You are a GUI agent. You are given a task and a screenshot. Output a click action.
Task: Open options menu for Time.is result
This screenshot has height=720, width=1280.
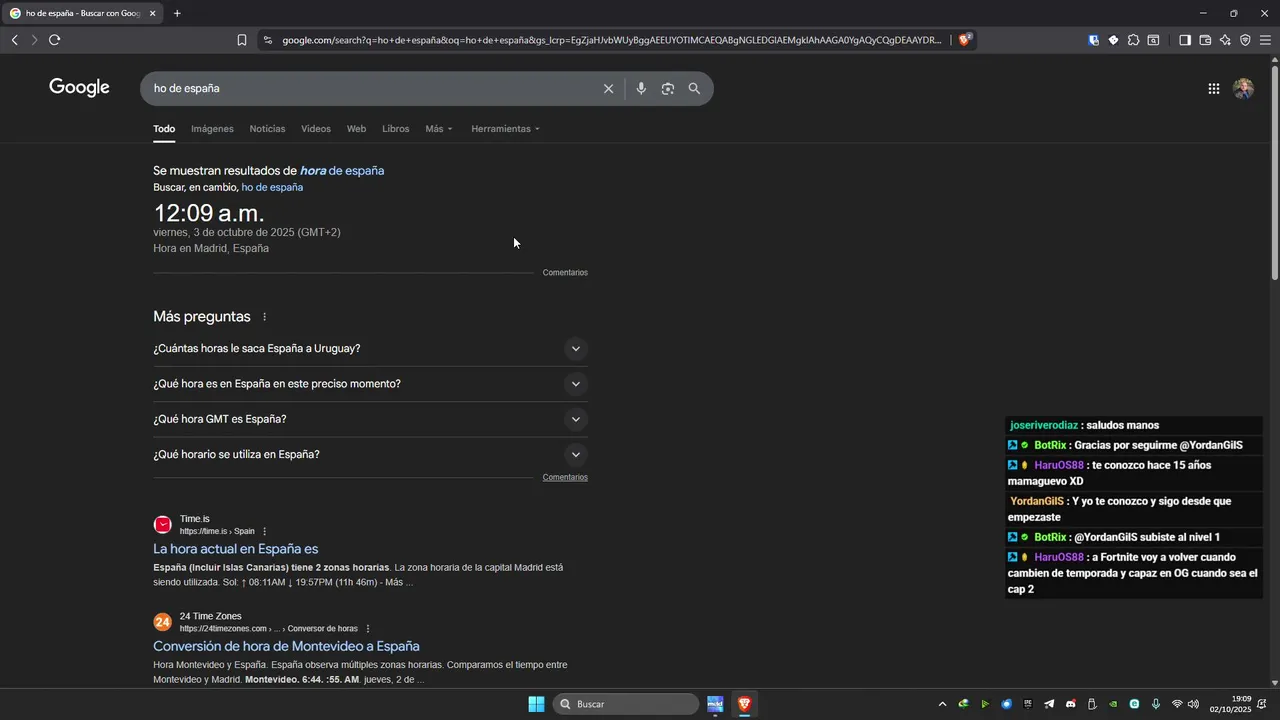(265, 531)
